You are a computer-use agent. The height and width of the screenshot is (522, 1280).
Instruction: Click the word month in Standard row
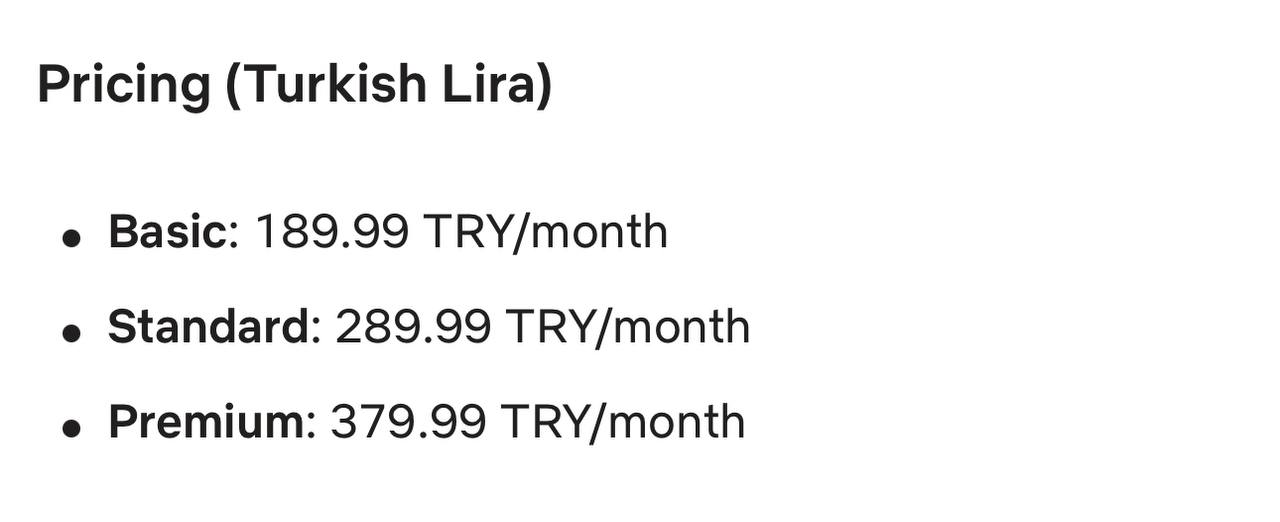pos(680,327)
